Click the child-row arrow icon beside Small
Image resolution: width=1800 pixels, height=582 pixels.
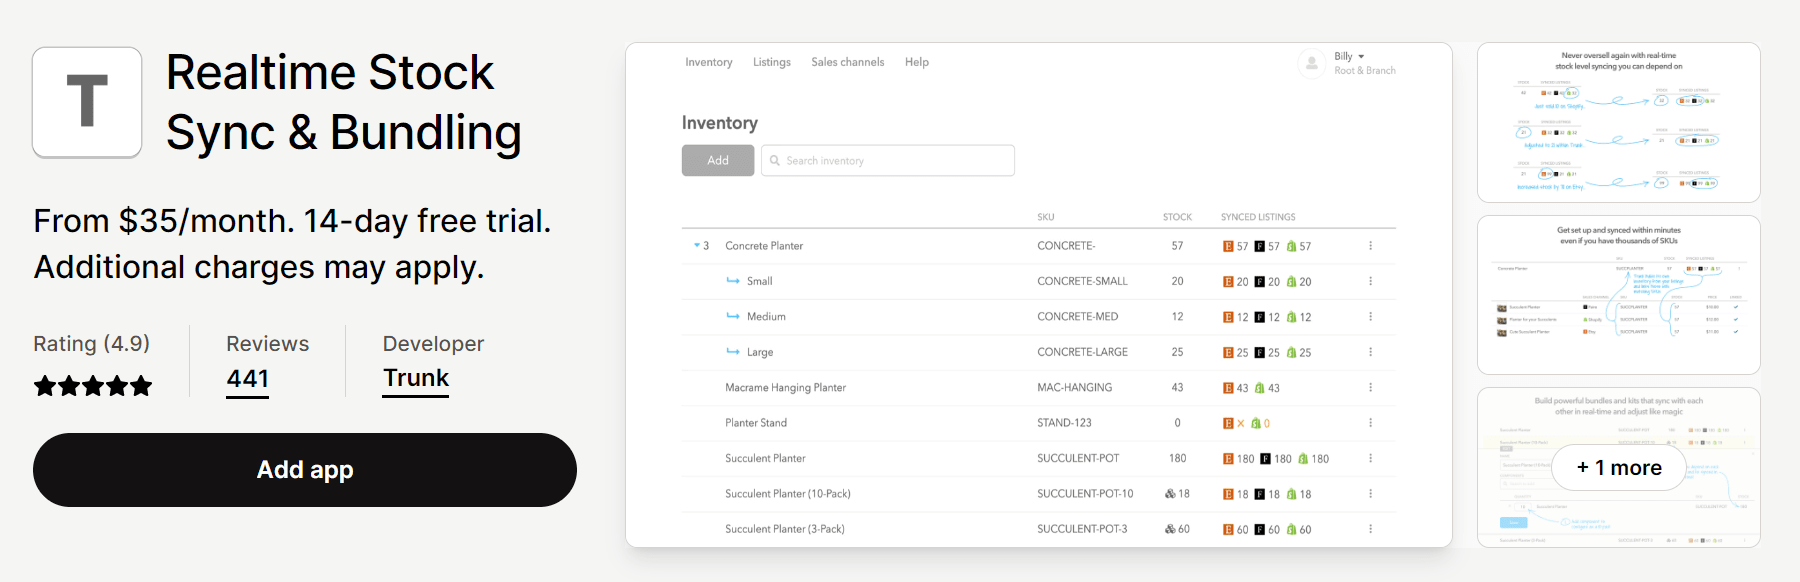(x=733, y=281)
